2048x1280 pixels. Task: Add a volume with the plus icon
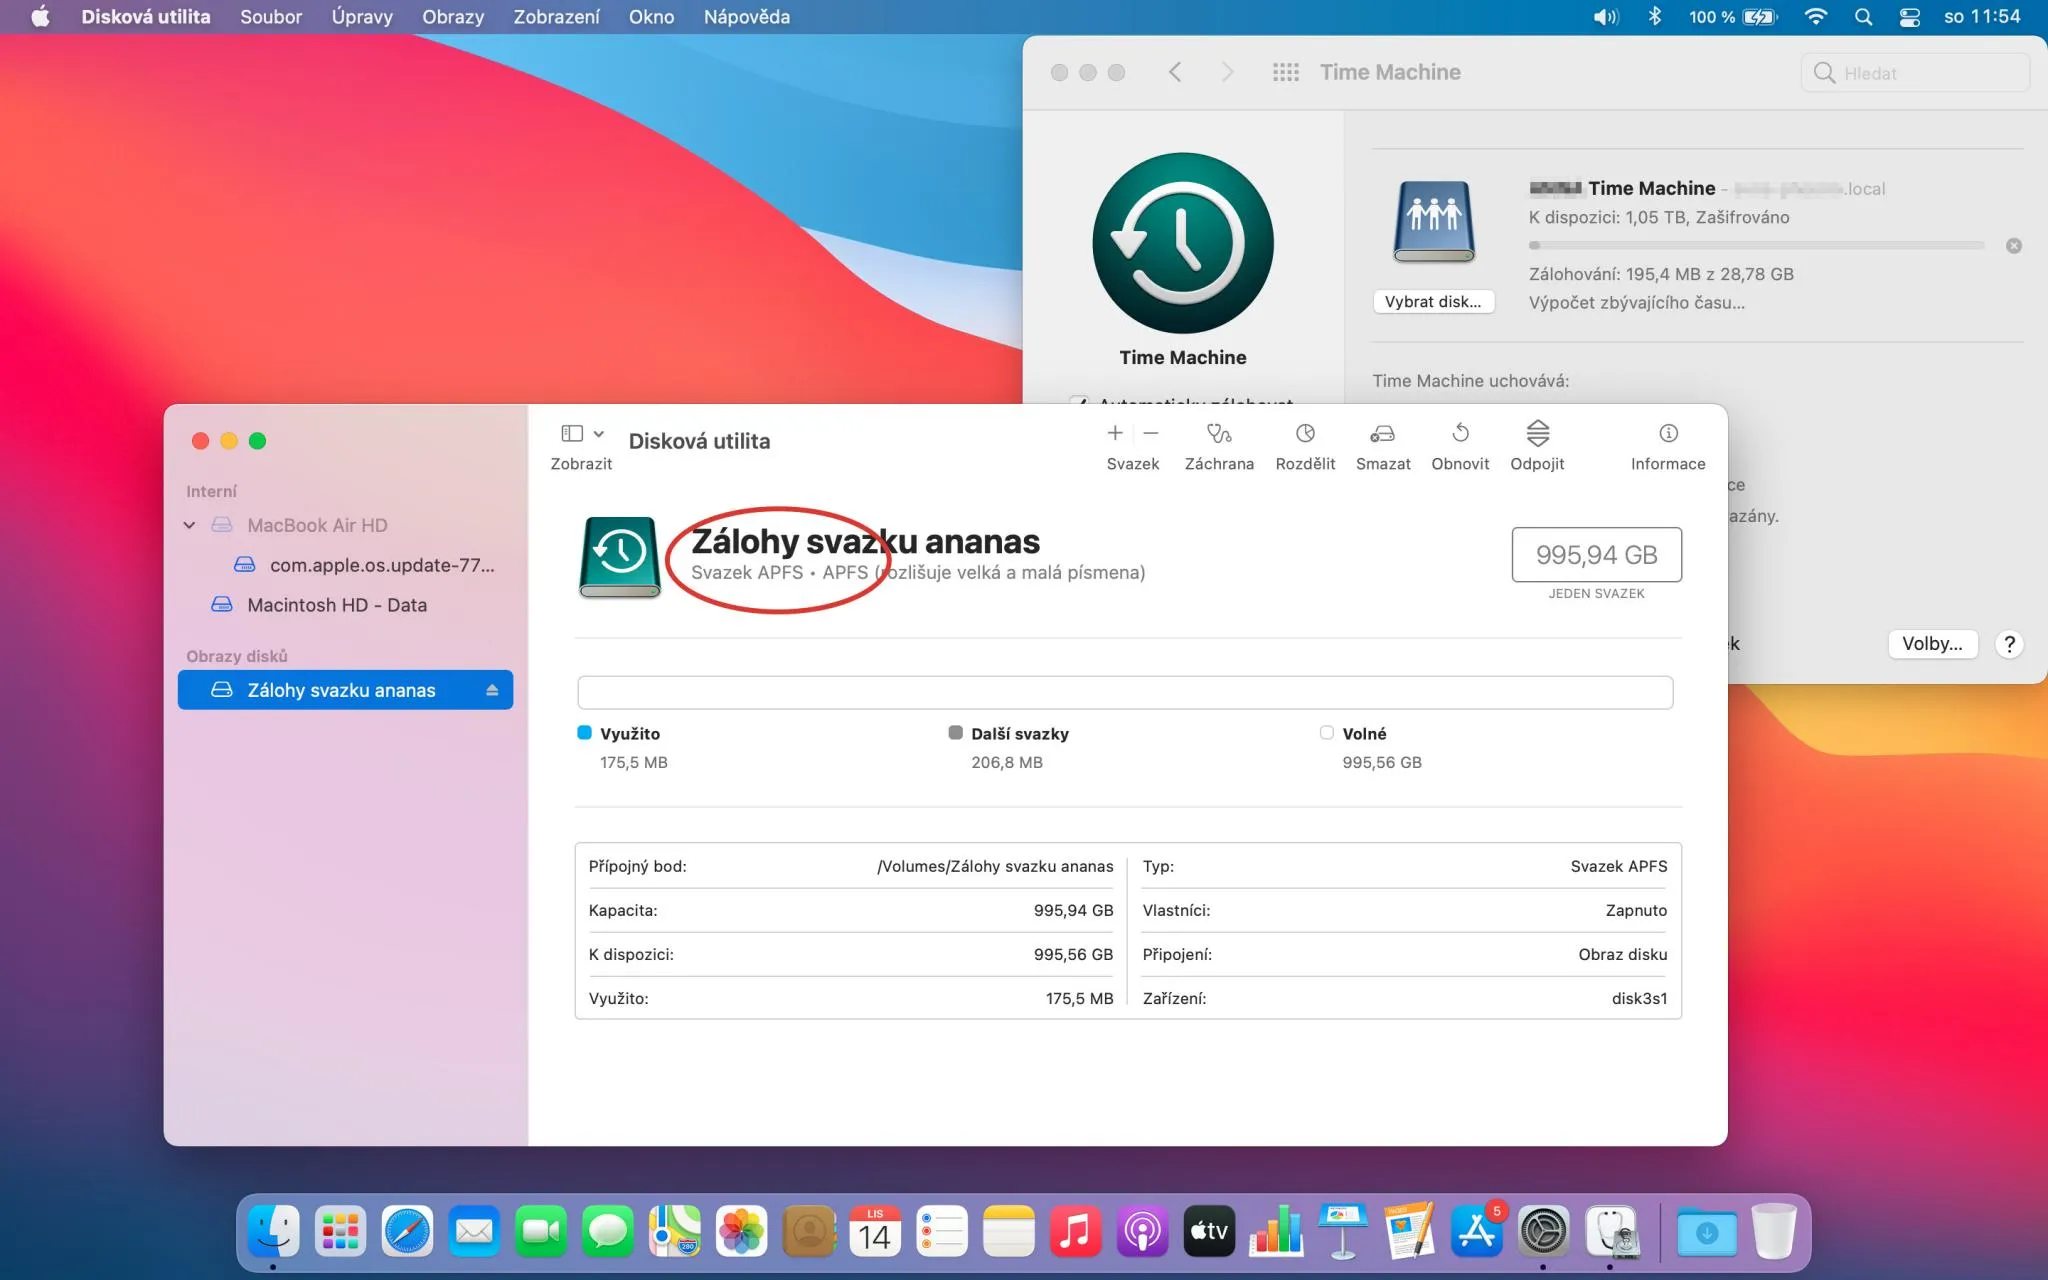point(1115,433)
